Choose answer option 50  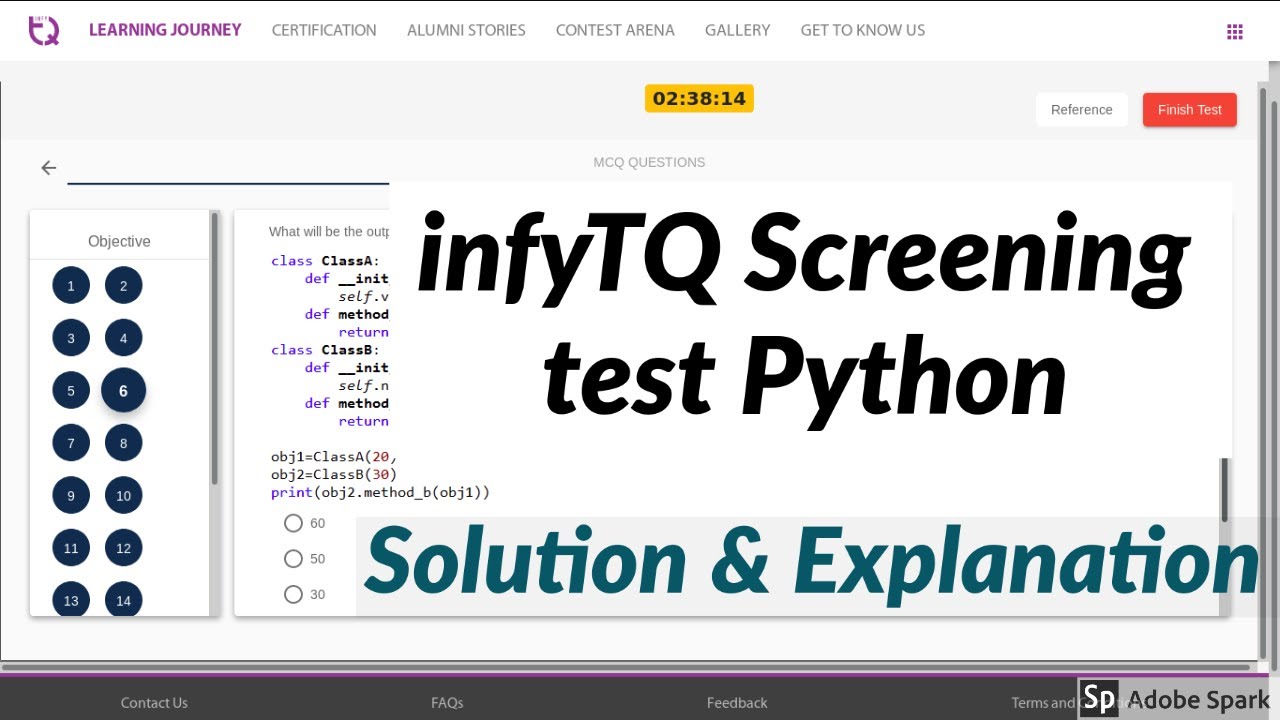[x=293, y=559]
